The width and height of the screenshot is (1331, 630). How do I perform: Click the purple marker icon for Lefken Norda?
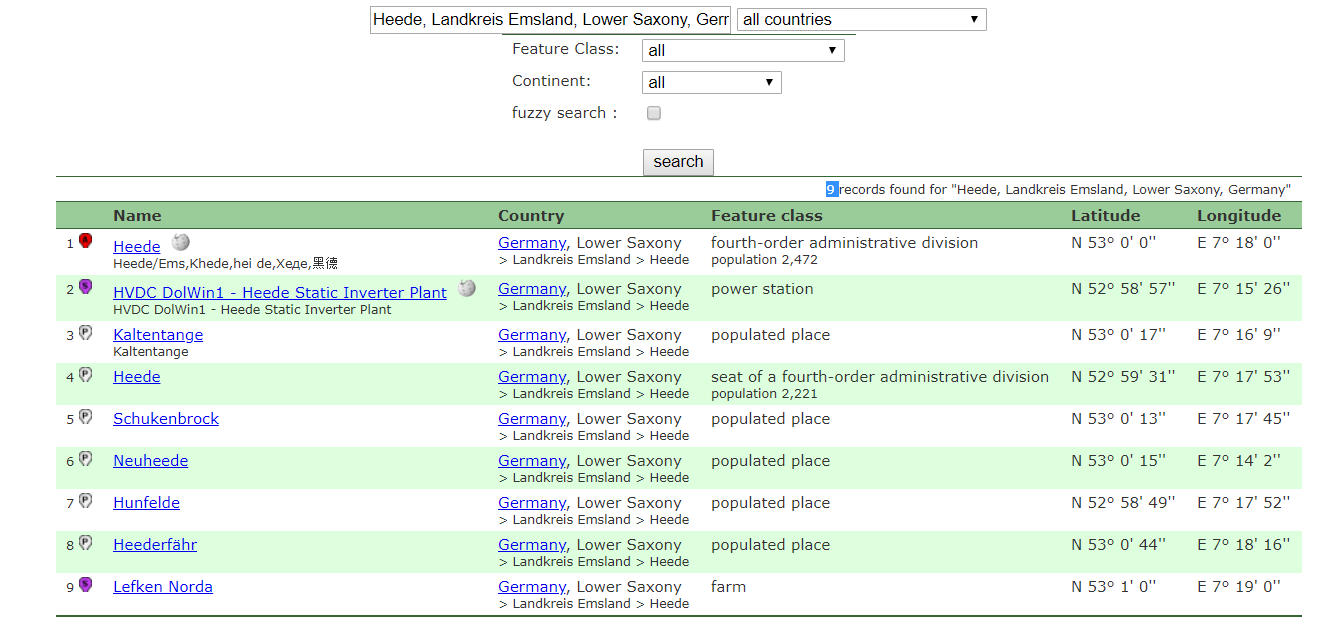(x=86, y=585)
